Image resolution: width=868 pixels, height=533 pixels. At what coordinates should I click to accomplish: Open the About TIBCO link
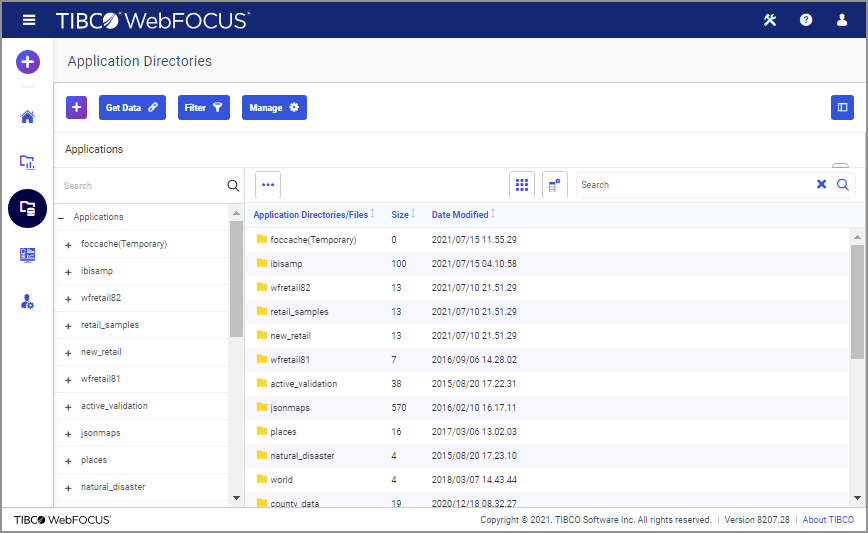(828, 520)
